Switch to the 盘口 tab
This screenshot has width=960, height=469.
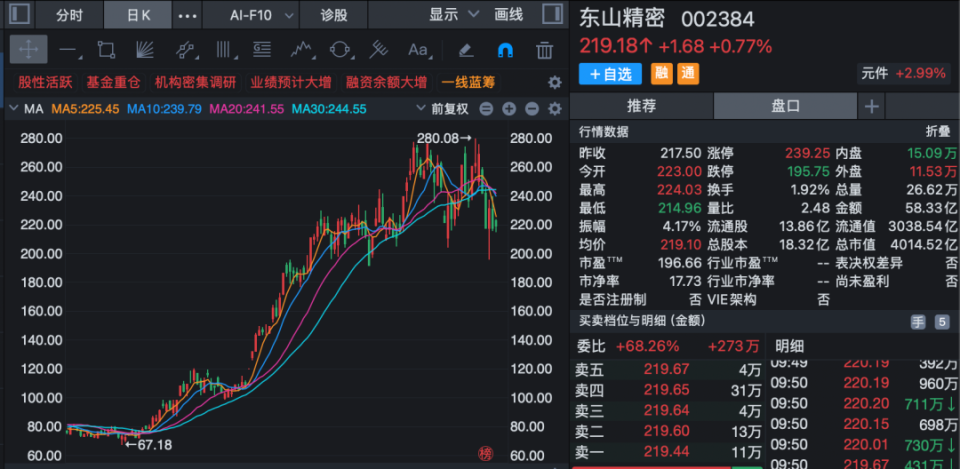click(x=785, y=107)
